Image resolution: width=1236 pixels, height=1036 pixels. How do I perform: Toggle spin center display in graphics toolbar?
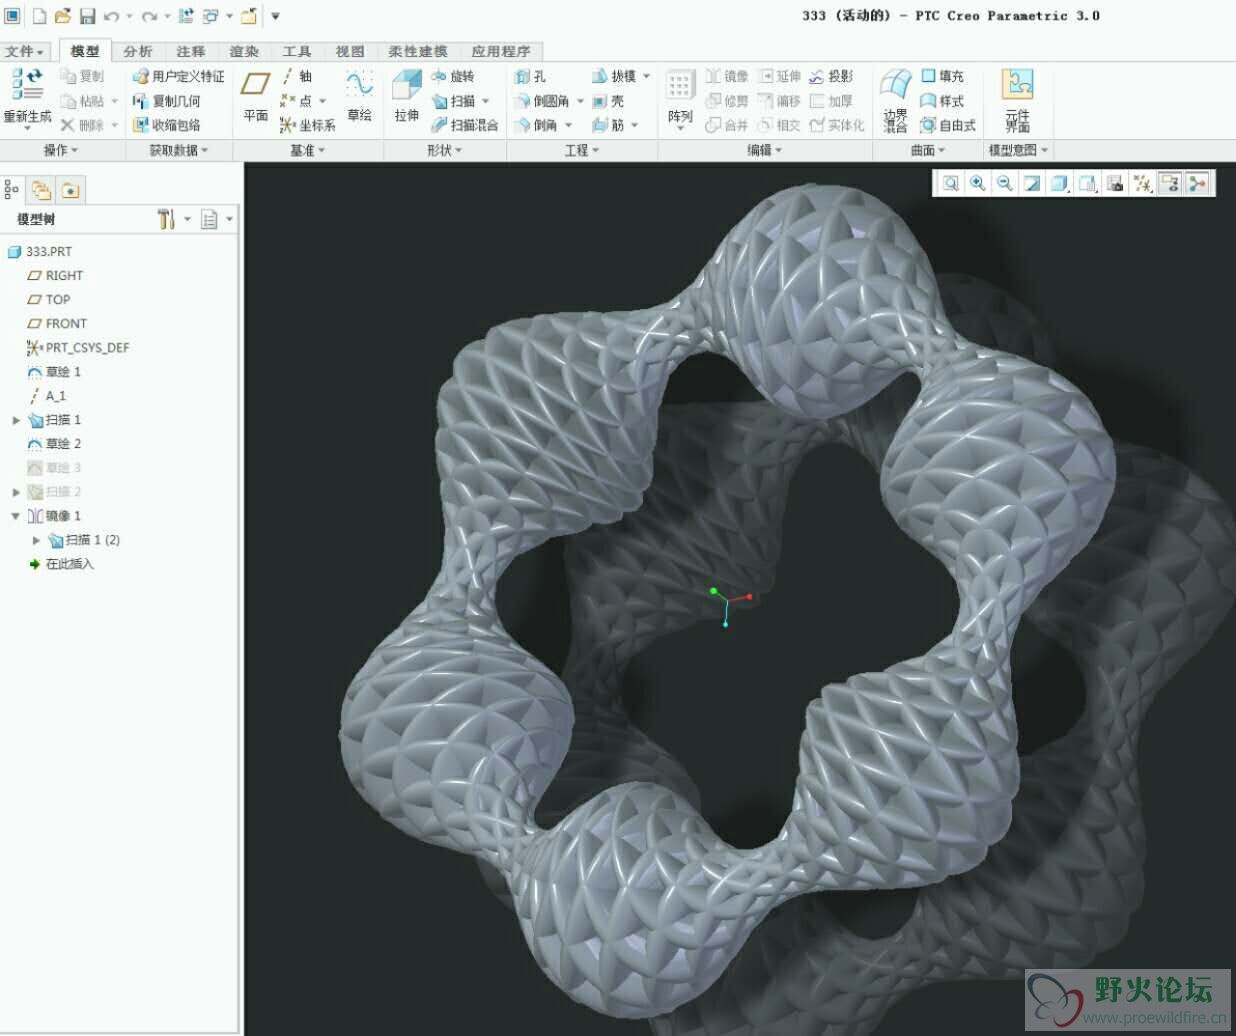(x=1196, y=183)
